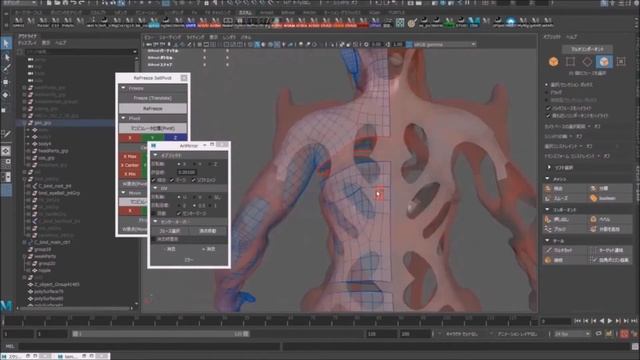
Task: Click the Freeze (Translate) button
Action: [153, 98]
